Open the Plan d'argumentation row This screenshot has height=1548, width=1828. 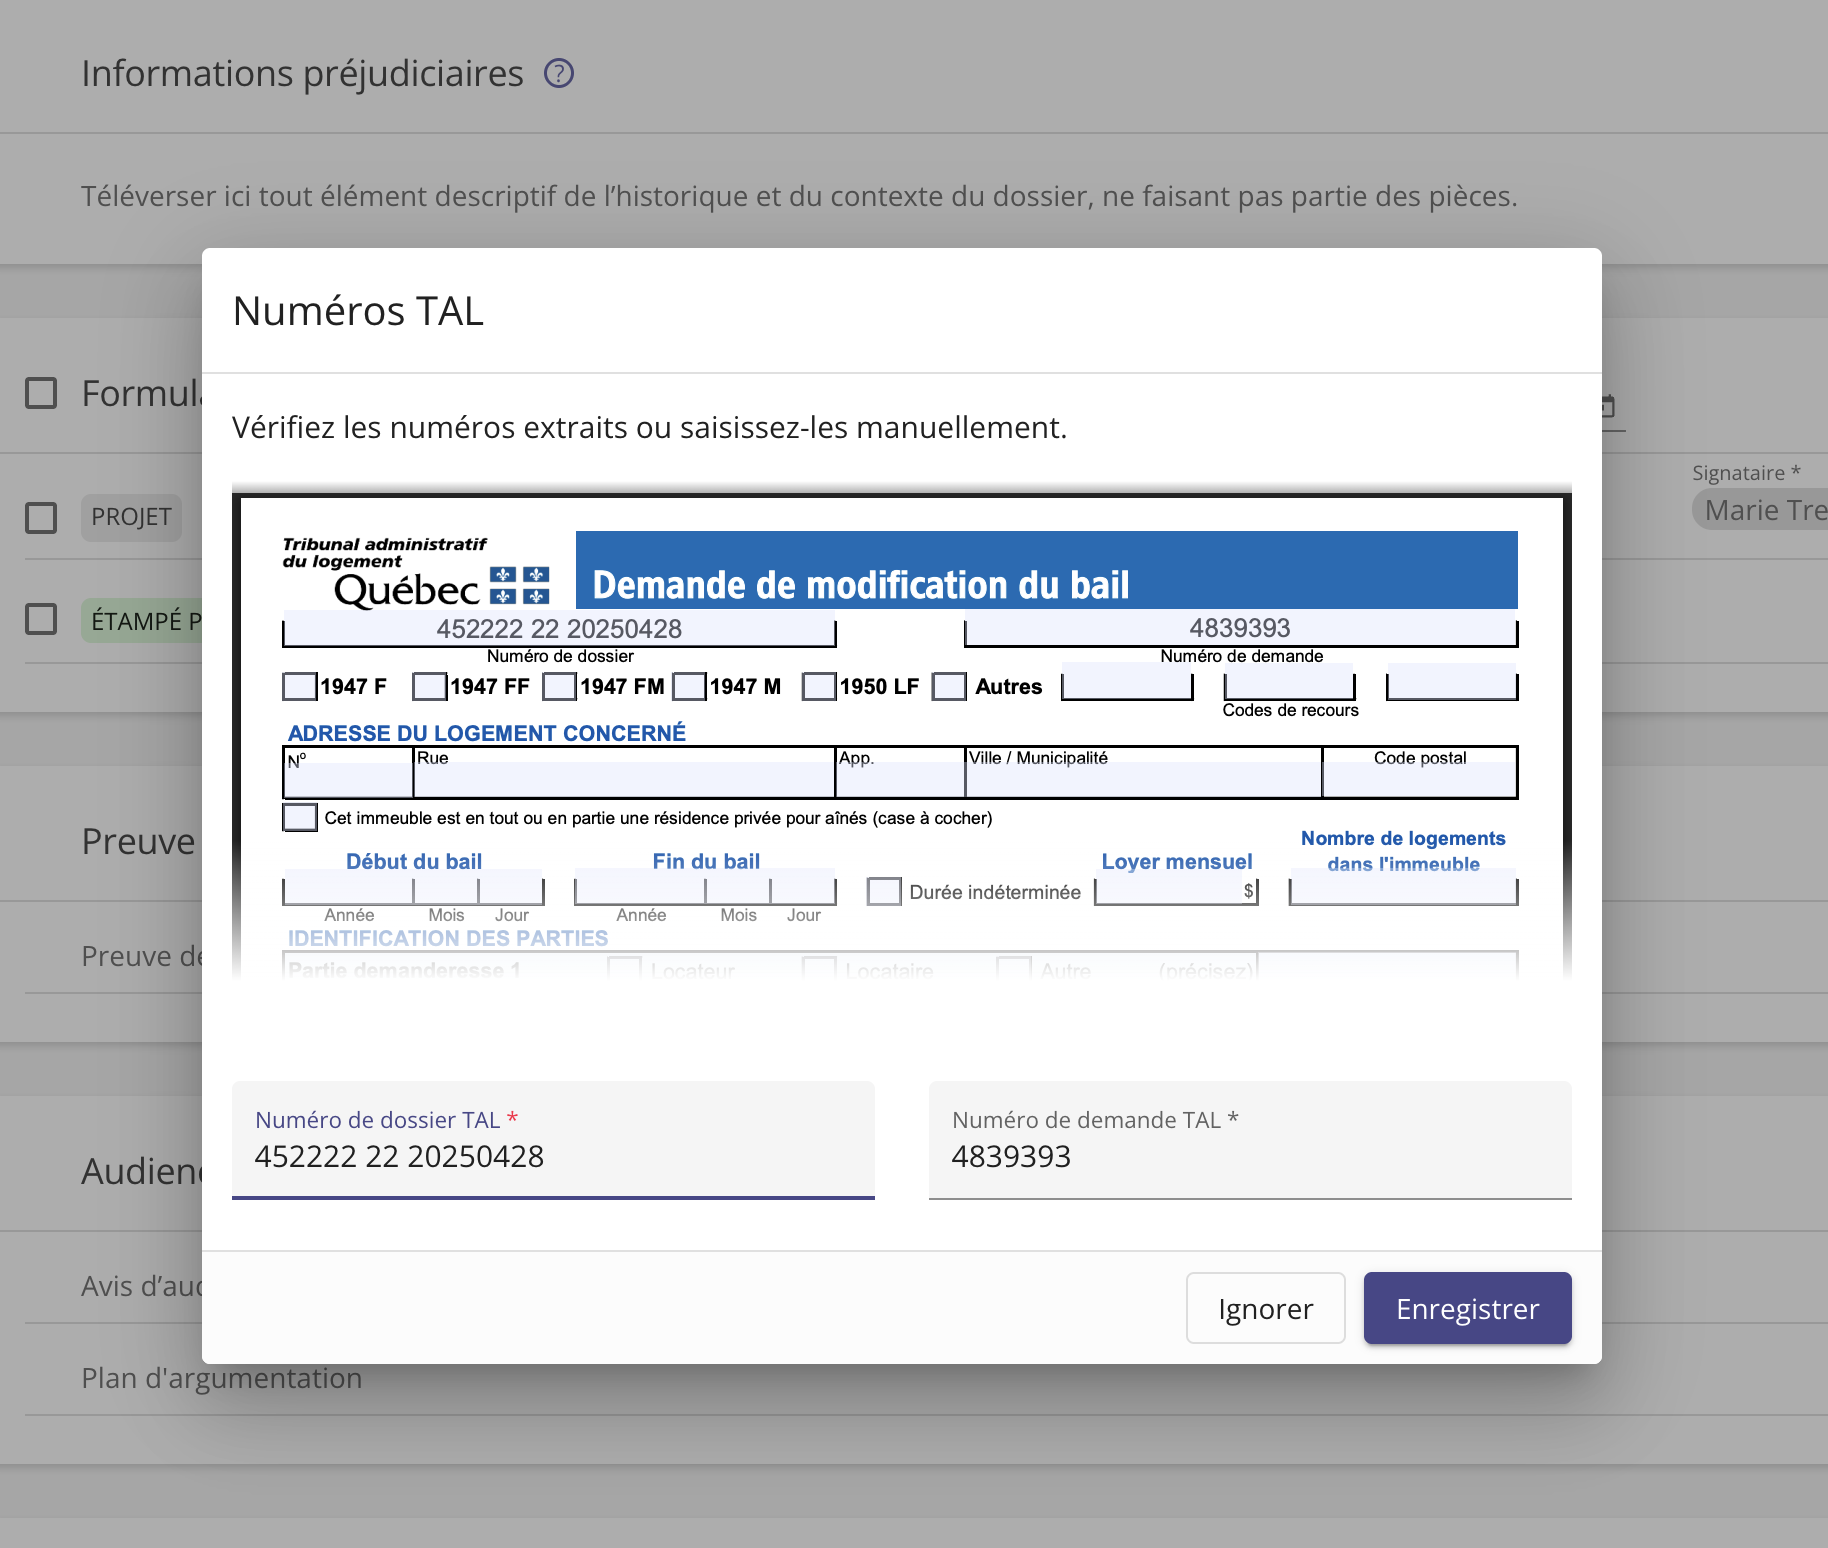pyautogui.click(x=222, y=1378)
